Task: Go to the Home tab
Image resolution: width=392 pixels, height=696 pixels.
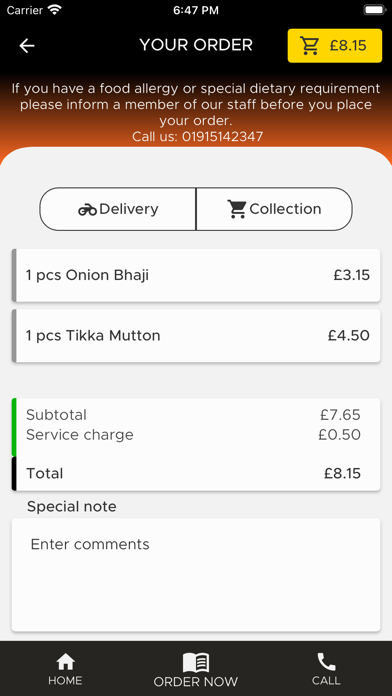Action: pos(65,668)
